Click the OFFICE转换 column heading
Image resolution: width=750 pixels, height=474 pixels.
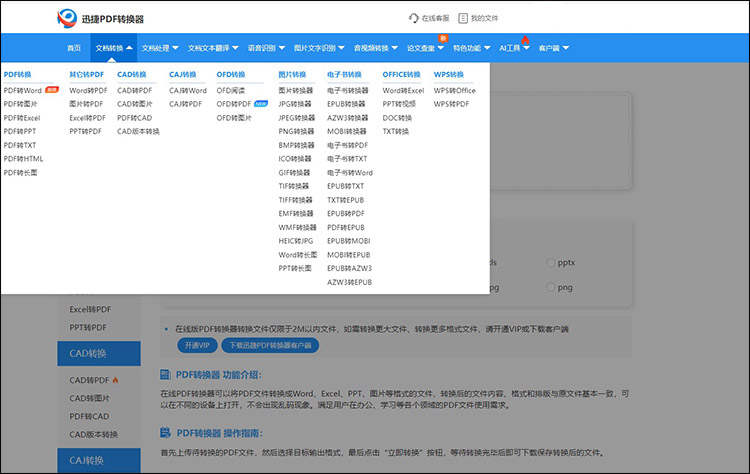(x=401, y=75)
